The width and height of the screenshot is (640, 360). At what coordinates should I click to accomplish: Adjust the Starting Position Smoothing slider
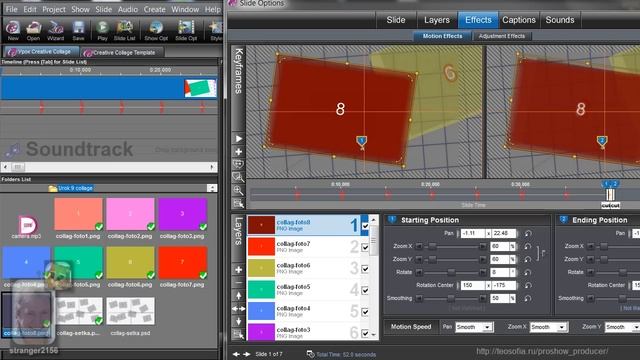451,298
